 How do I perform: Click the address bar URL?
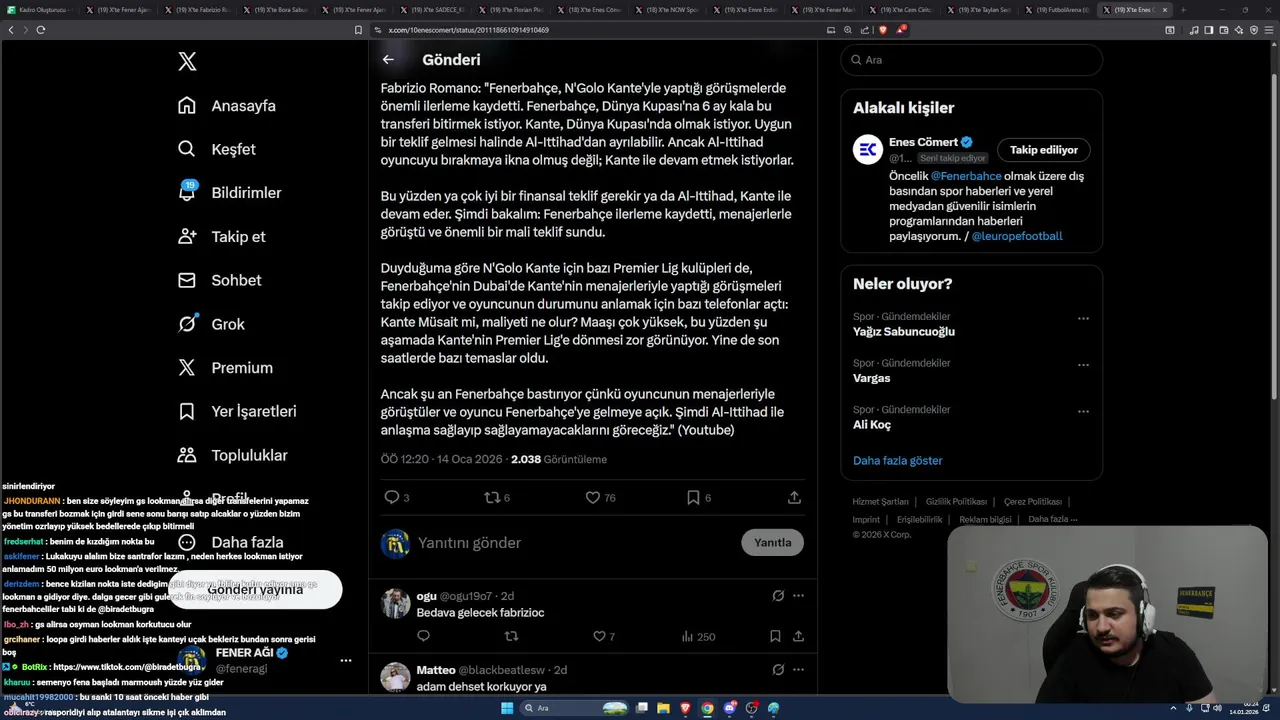[x=468, y=30]
